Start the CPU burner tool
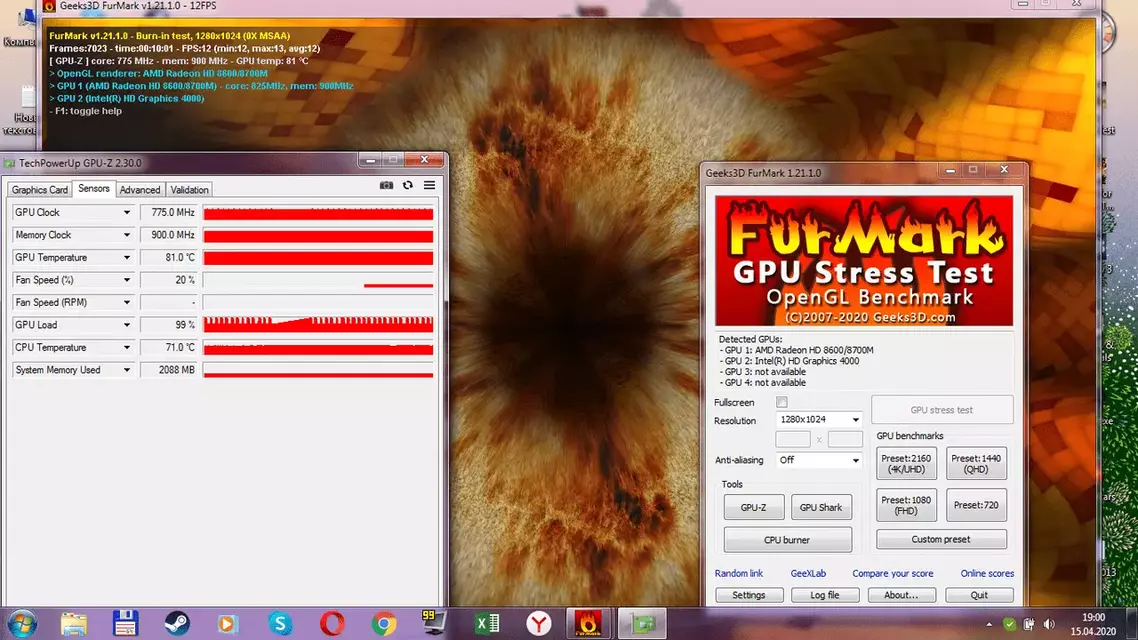Screen dimensions: 1138x640 click(787, 540)
